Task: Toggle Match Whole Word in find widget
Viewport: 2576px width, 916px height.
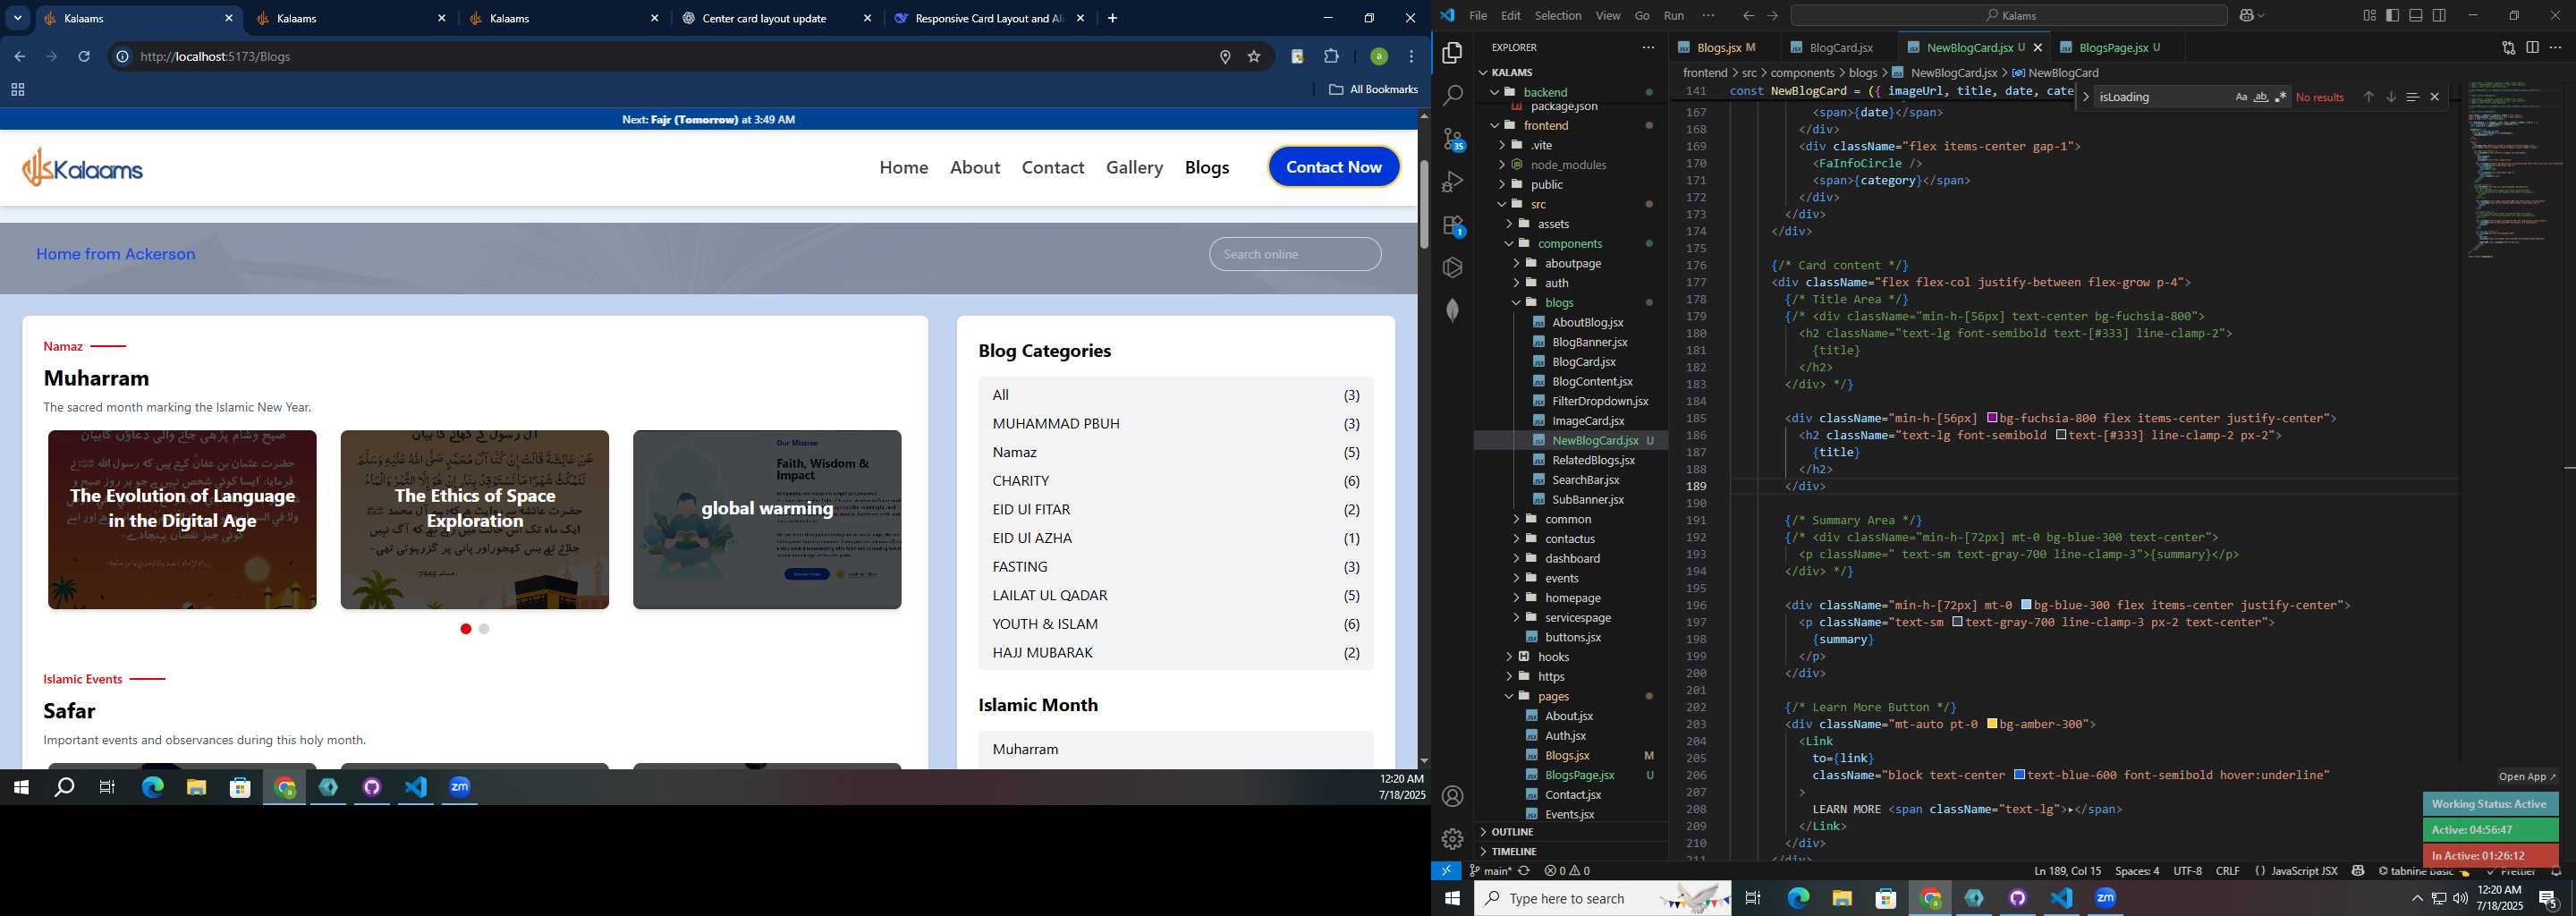Action: [2260, 97]
